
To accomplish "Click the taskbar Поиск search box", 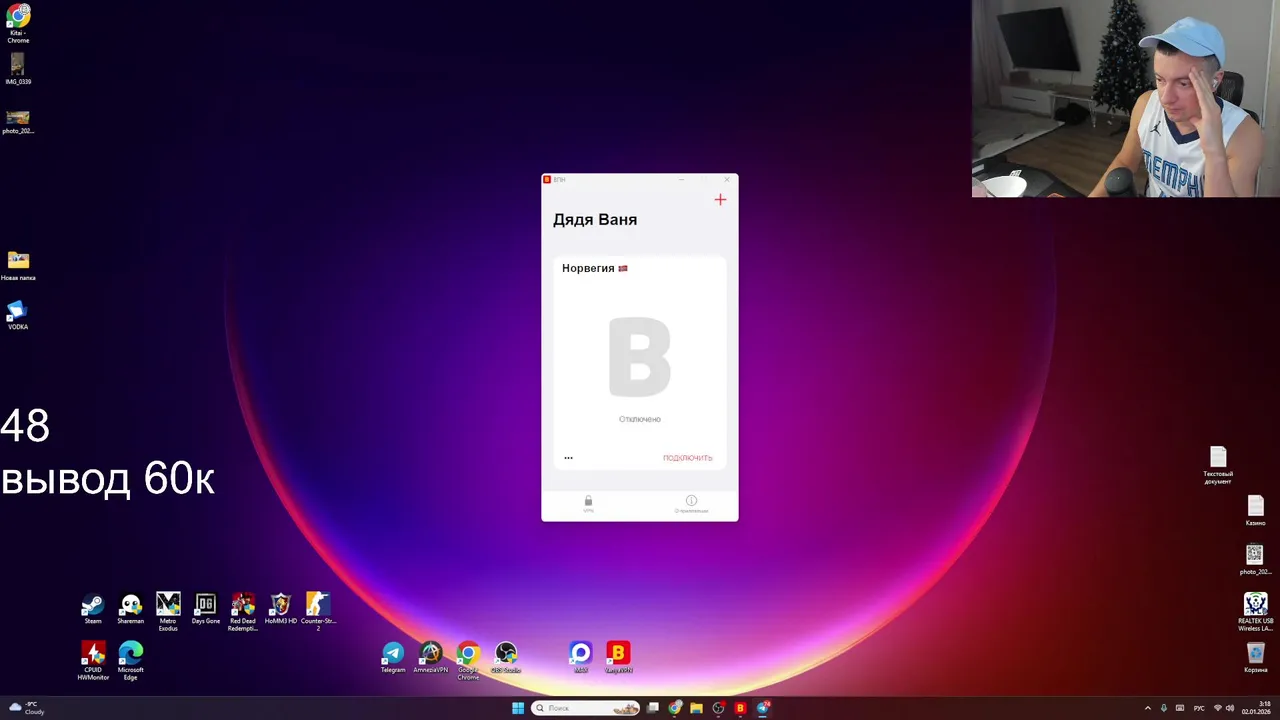I will 586,708.
